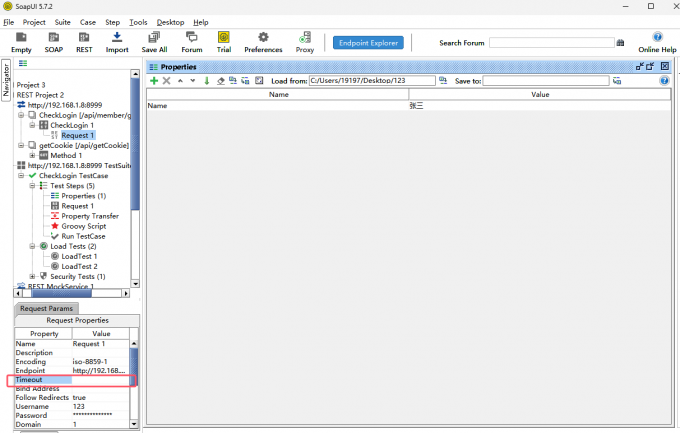Collapse the CheckLogin TestCase node
The width and height of the screenshot is (680, 433).
pyautogui.click(x=21, y=176)
